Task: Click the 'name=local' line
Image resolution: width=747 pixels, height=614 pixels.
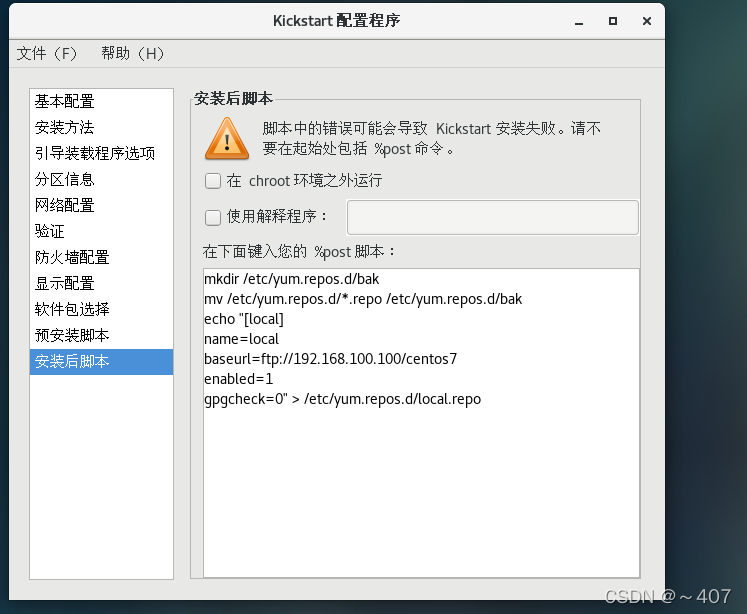Action: click(241, 339)
